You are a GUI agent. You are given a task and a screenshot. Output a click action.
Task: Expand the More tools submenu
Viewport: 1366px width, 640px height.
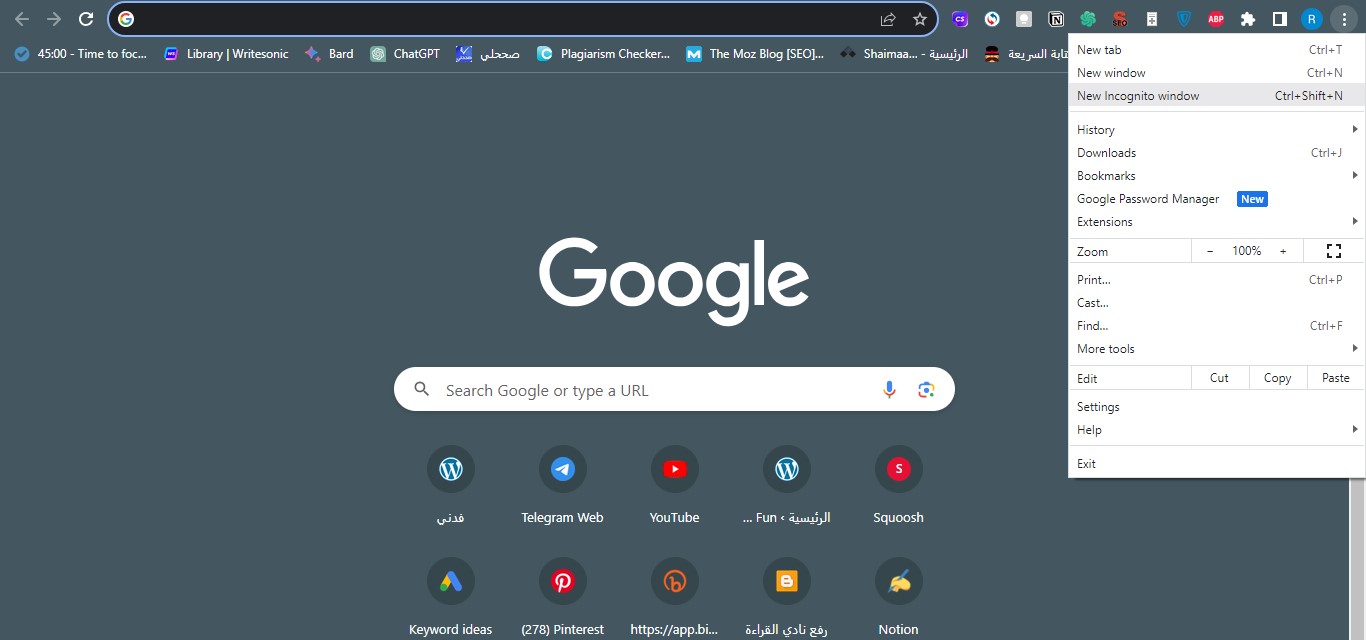tap(1217, 349)
